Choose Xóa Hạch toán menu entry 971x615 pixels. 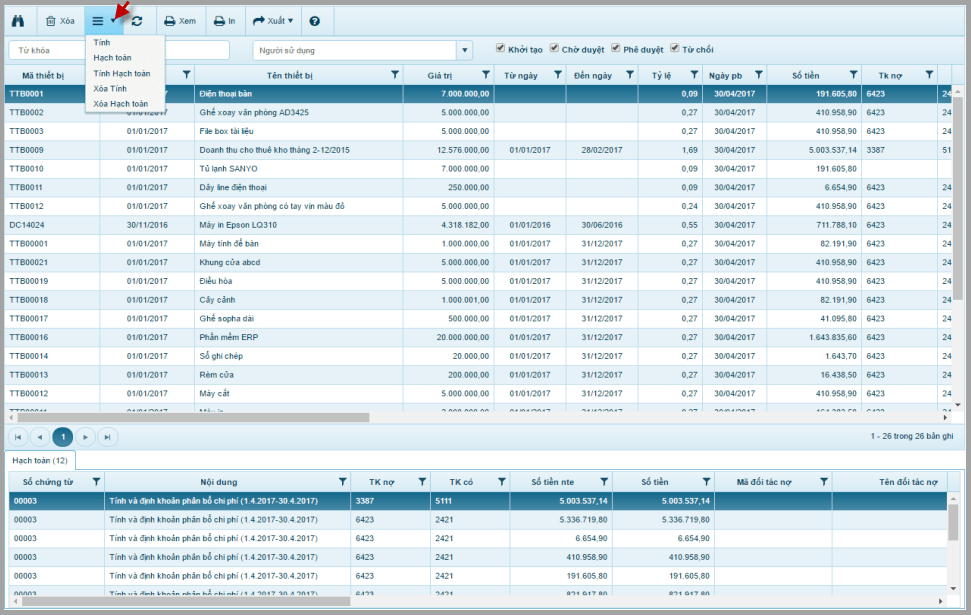pyautogui.click(x=120, y=103)
